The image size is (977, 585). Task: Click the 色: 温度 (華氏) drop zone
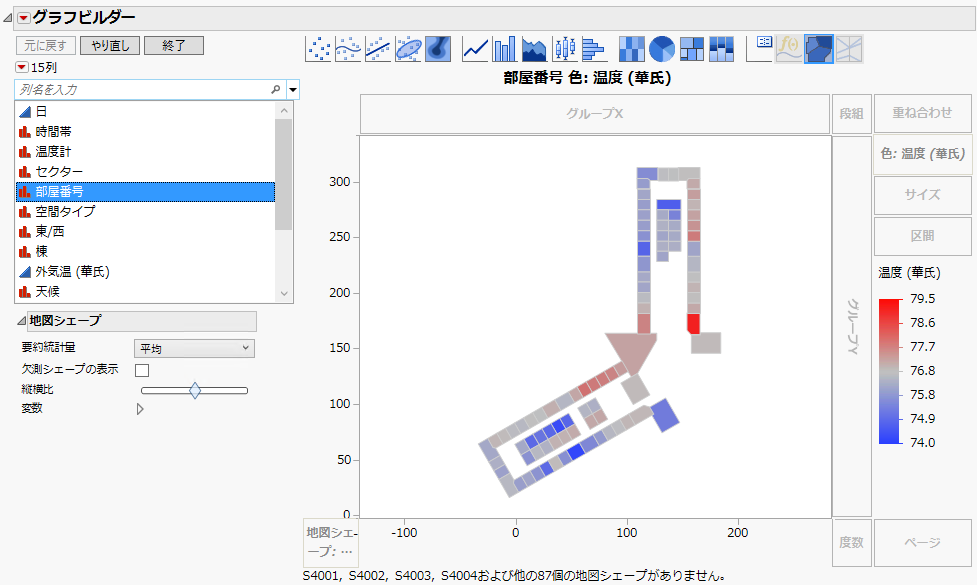point(922,154)
